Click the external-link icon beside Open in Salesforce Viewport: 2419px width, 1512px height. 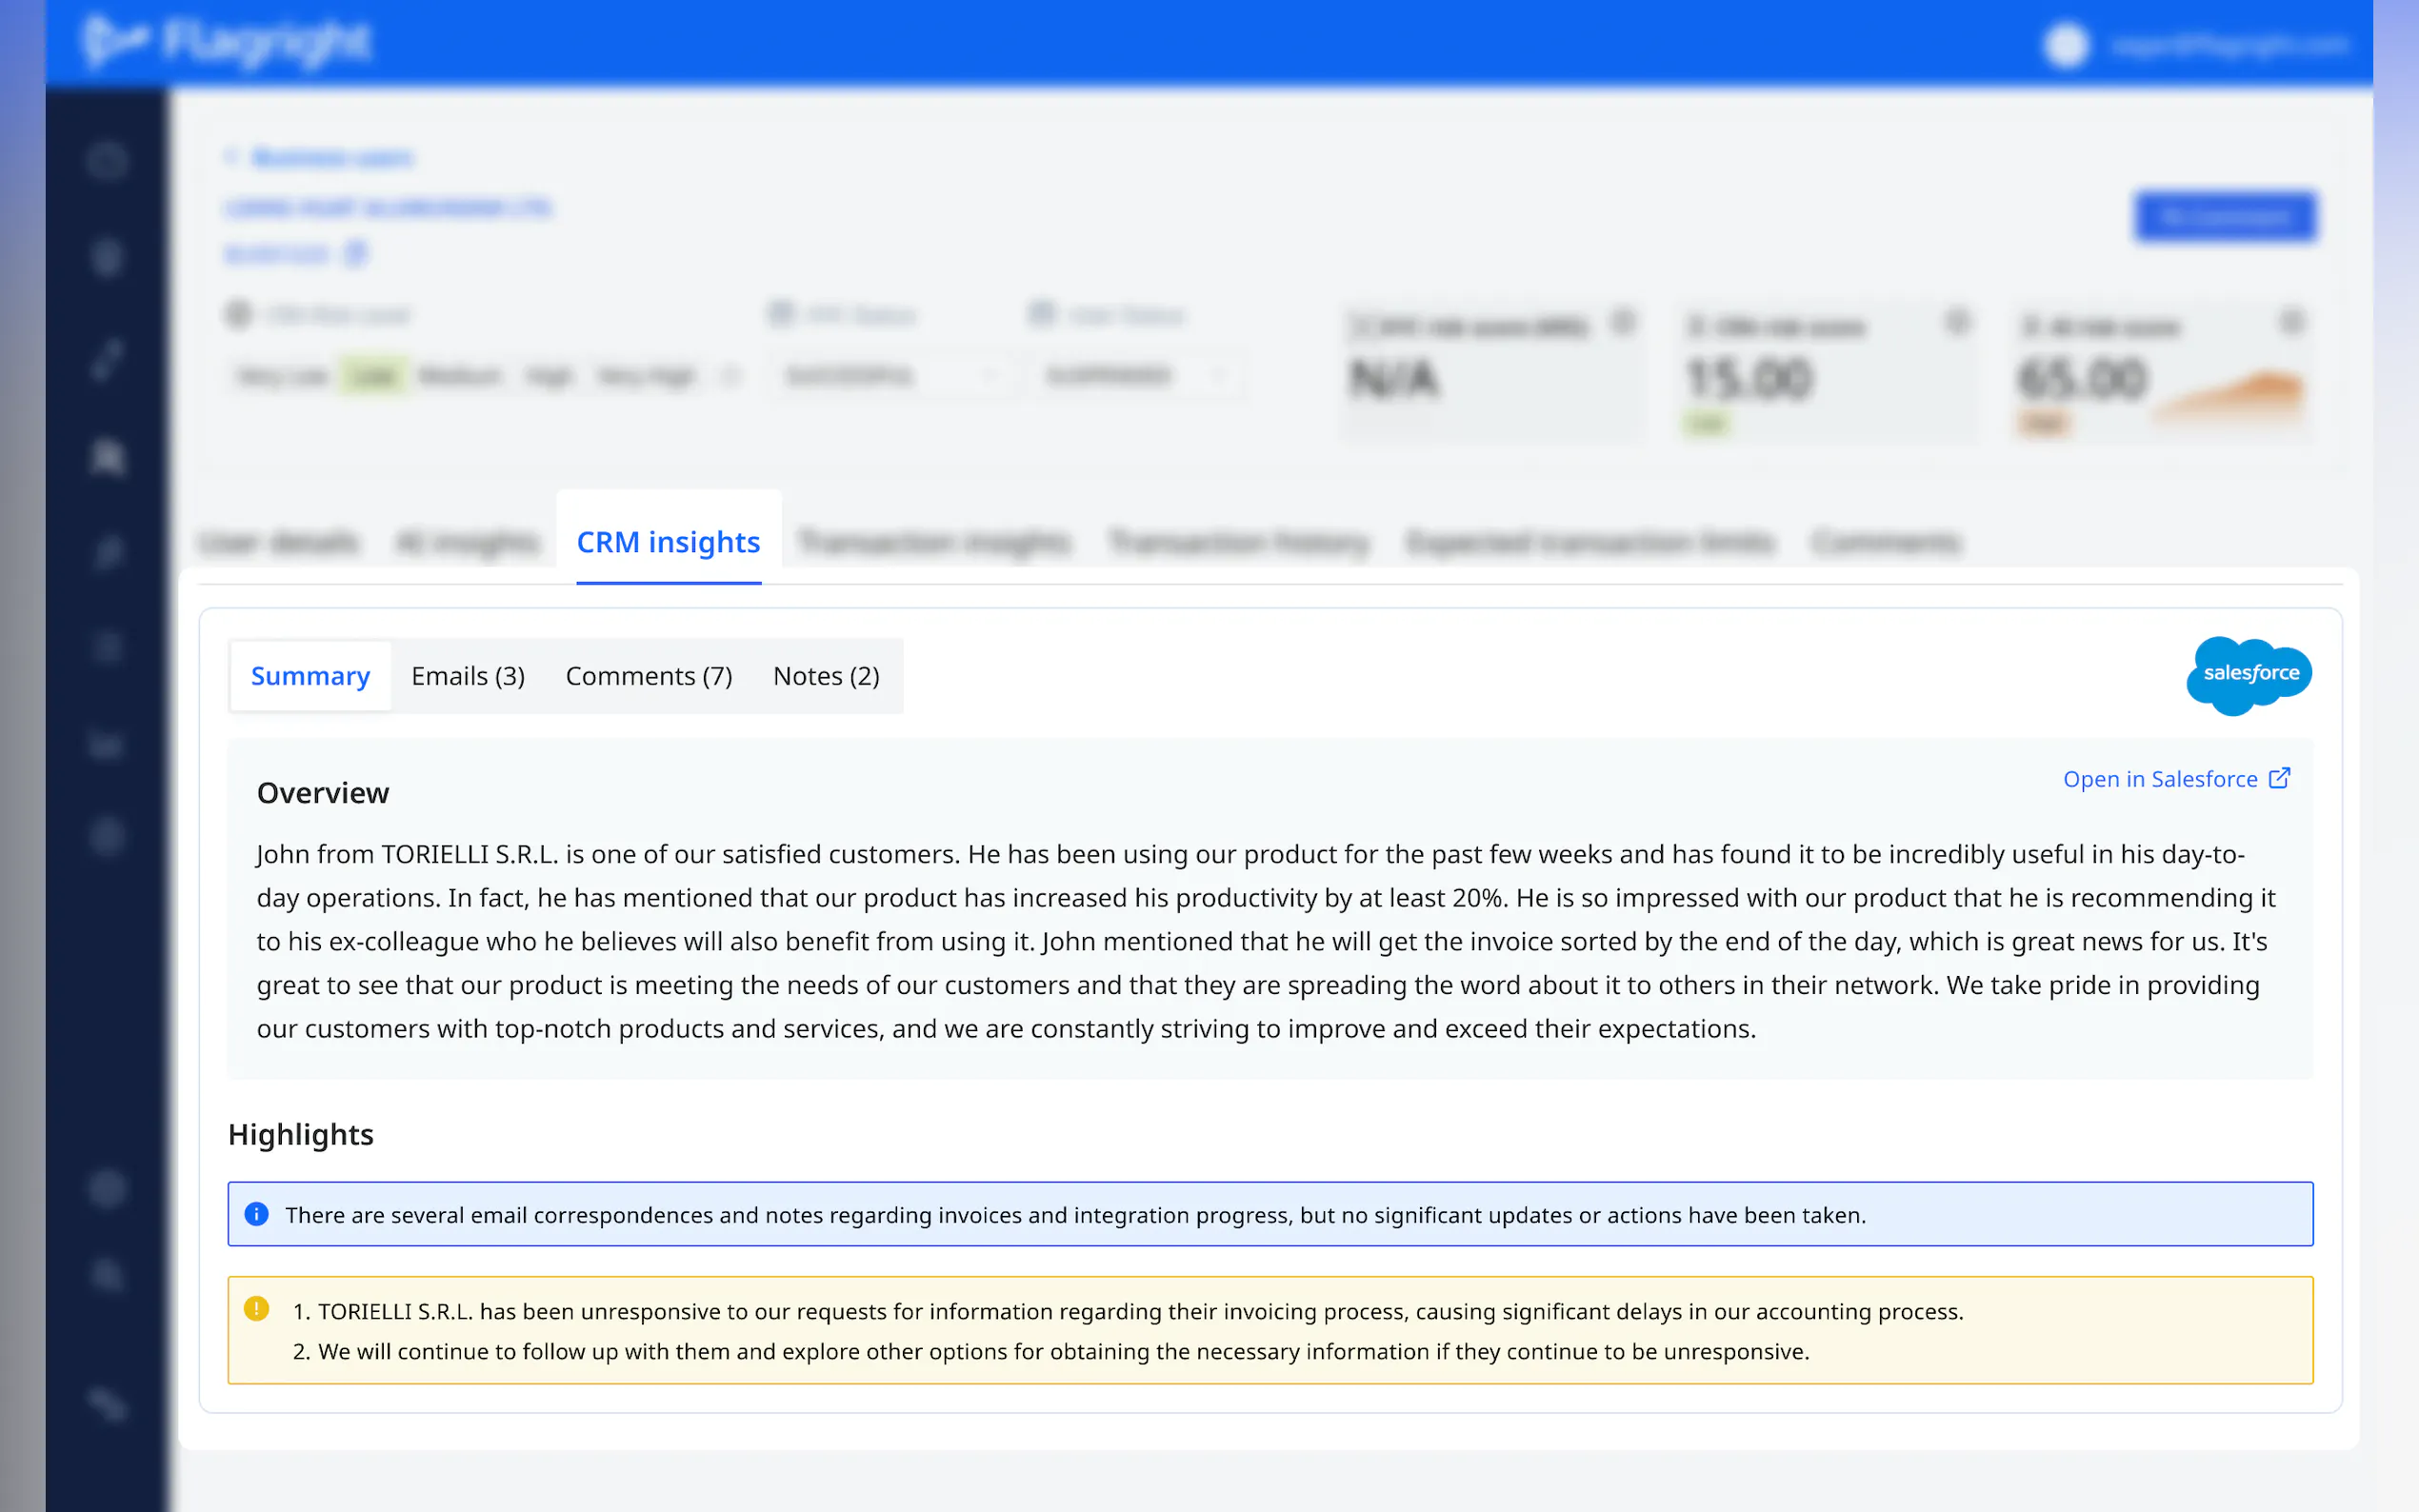pyautogui.click(x=2279, y=778)
